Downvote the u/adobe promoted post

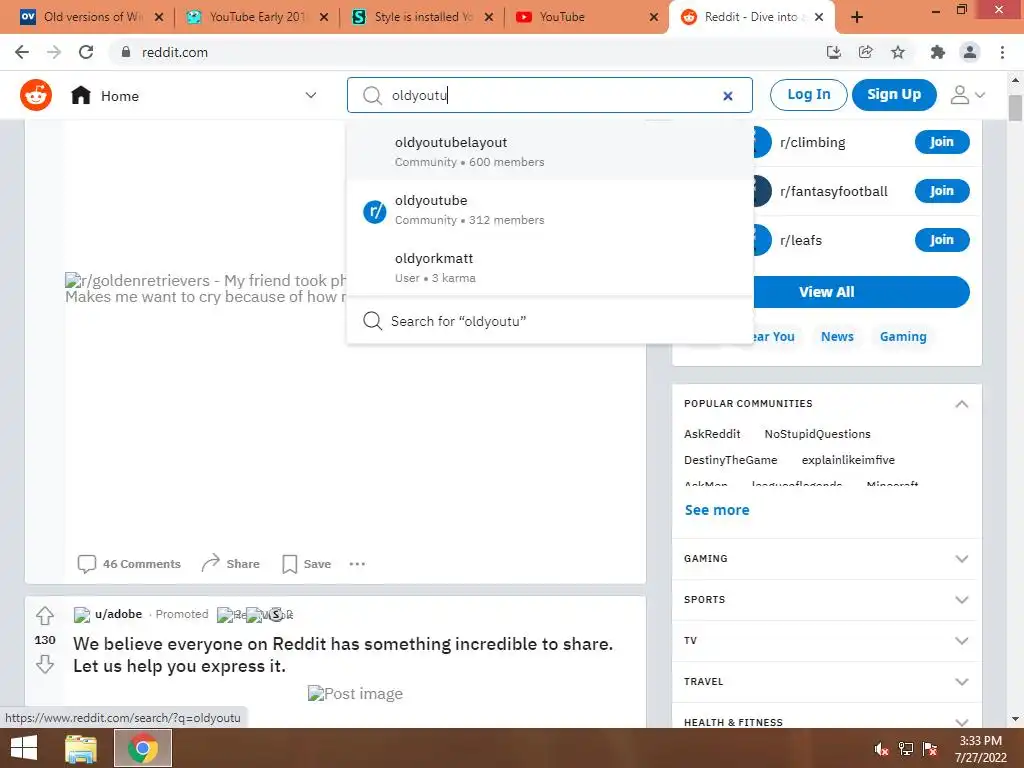point(44,664)
